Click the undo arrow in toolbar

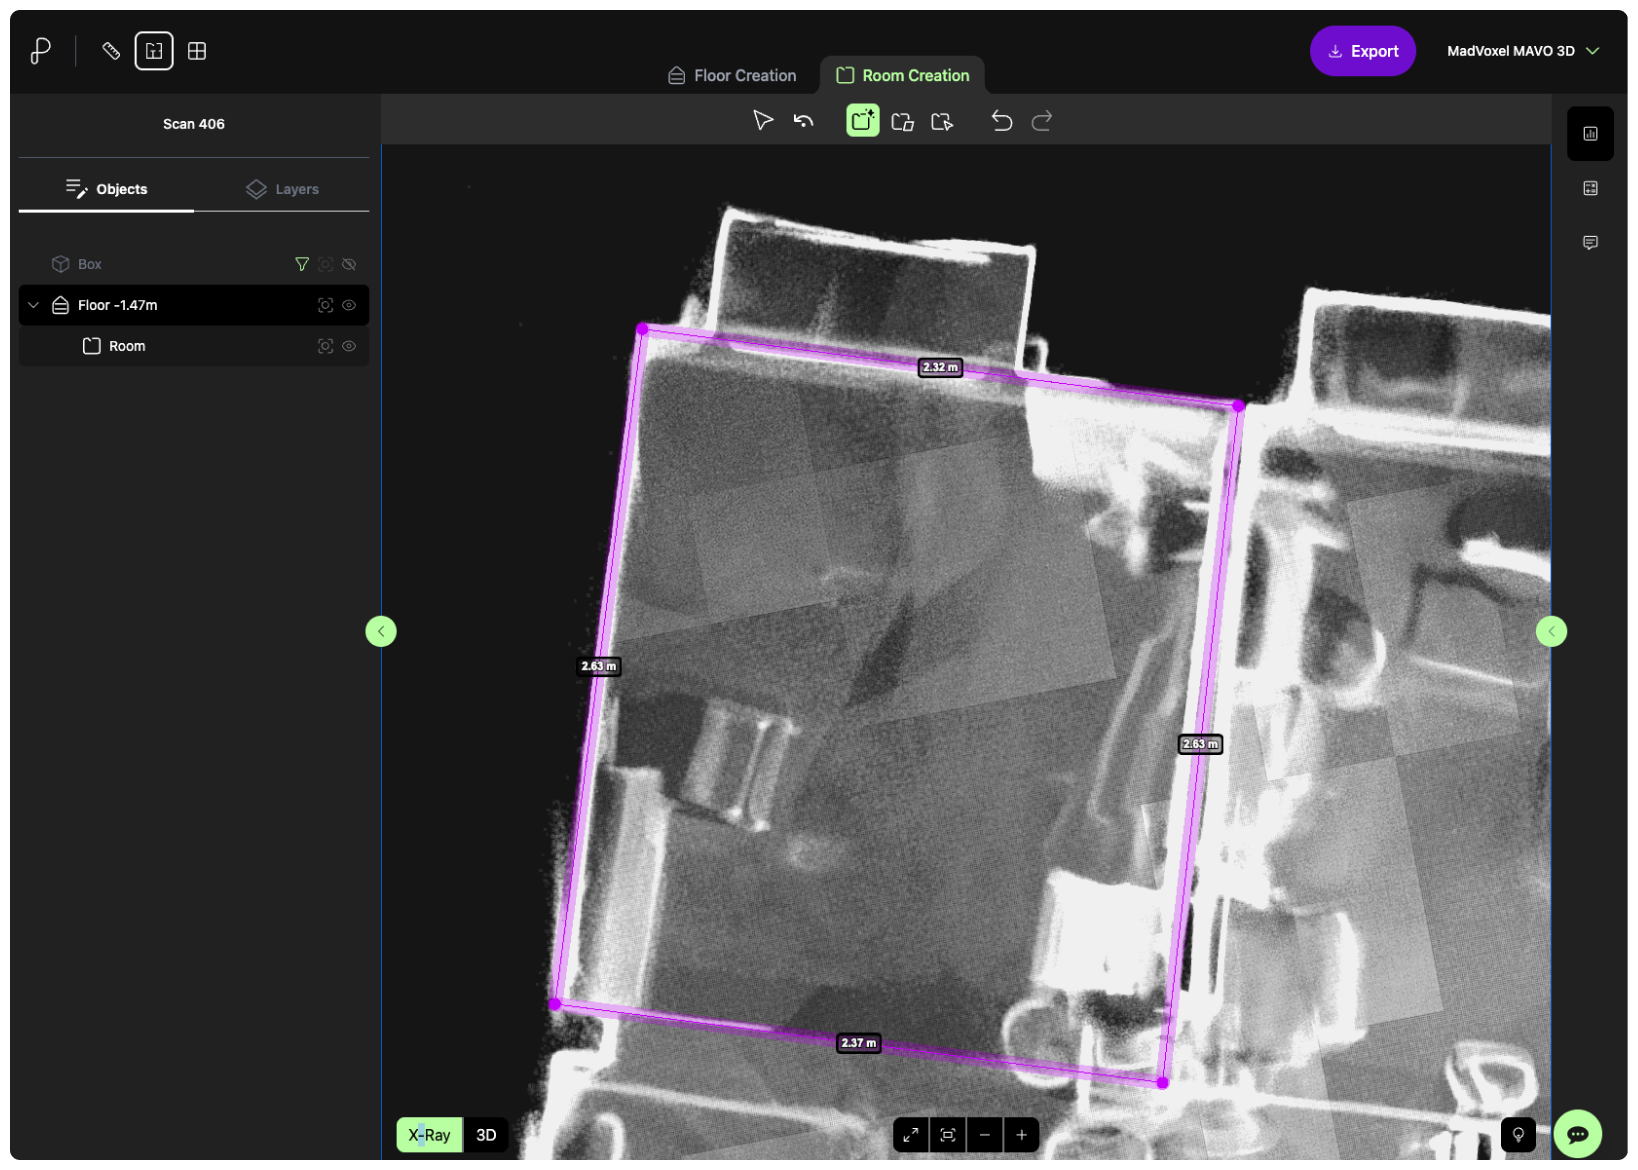click(x=1001, y=121)
